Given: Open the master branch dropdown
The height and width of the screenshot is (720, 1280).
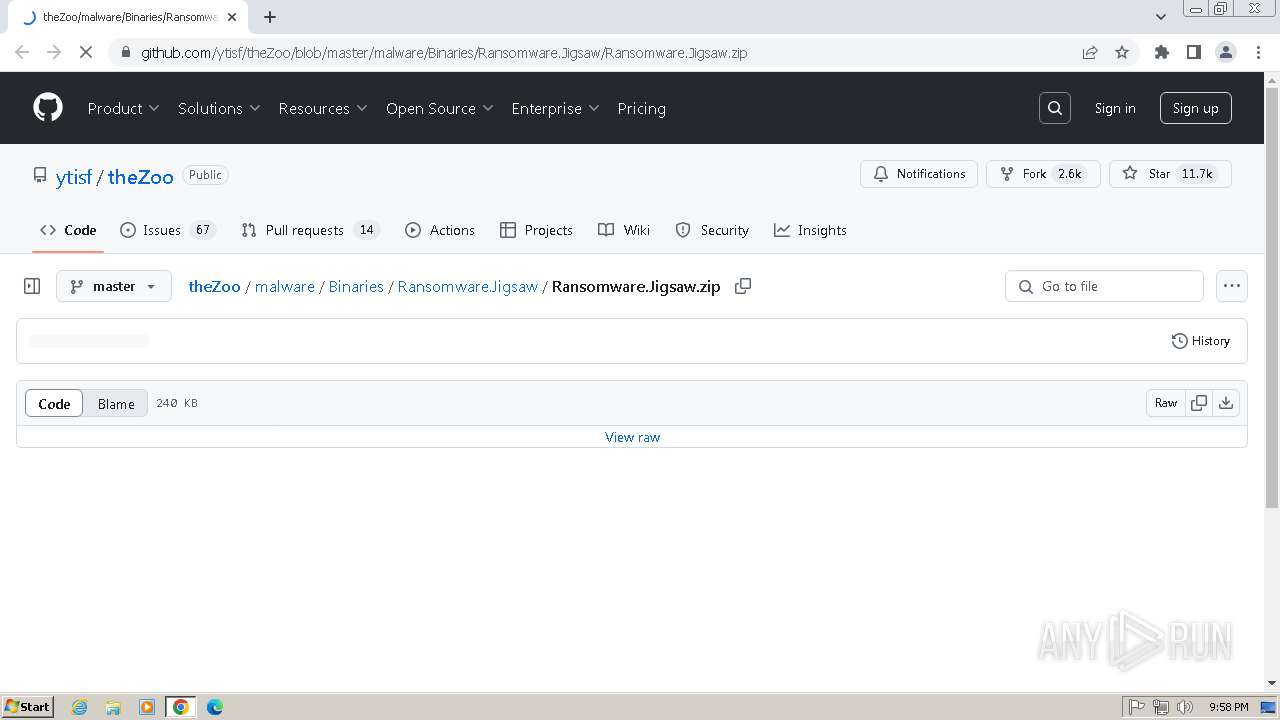Looking at the screenshot, I should point(114,286).
